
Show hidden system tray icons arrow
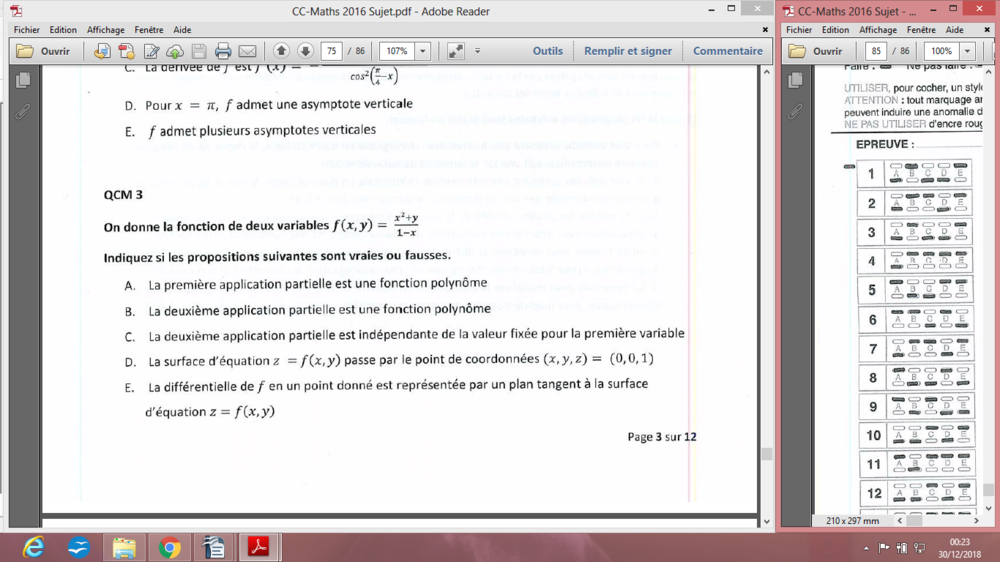(866, 548)
